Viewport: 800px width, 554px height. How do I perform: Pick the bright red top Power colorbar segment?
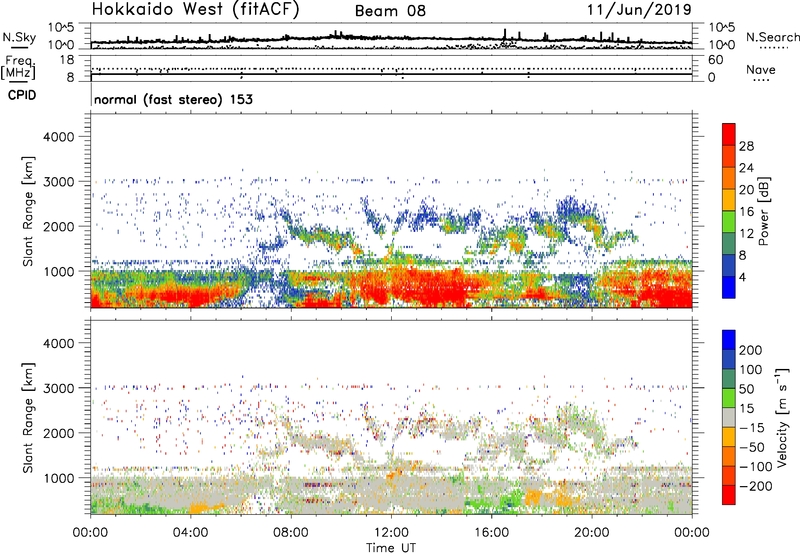click(x=729, y=134)
